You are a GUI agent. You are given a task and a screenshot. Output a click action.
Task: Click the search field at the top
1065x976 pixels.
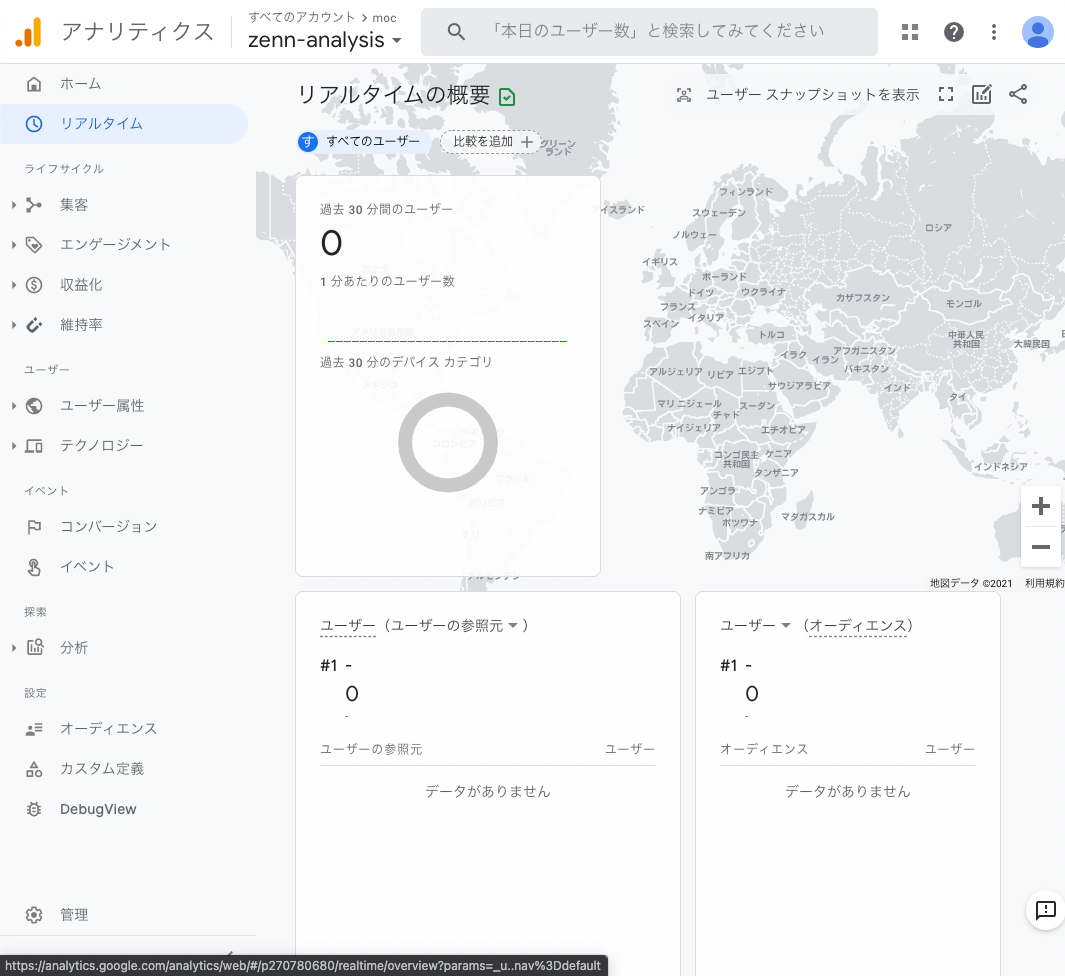(x=649, y=31)
